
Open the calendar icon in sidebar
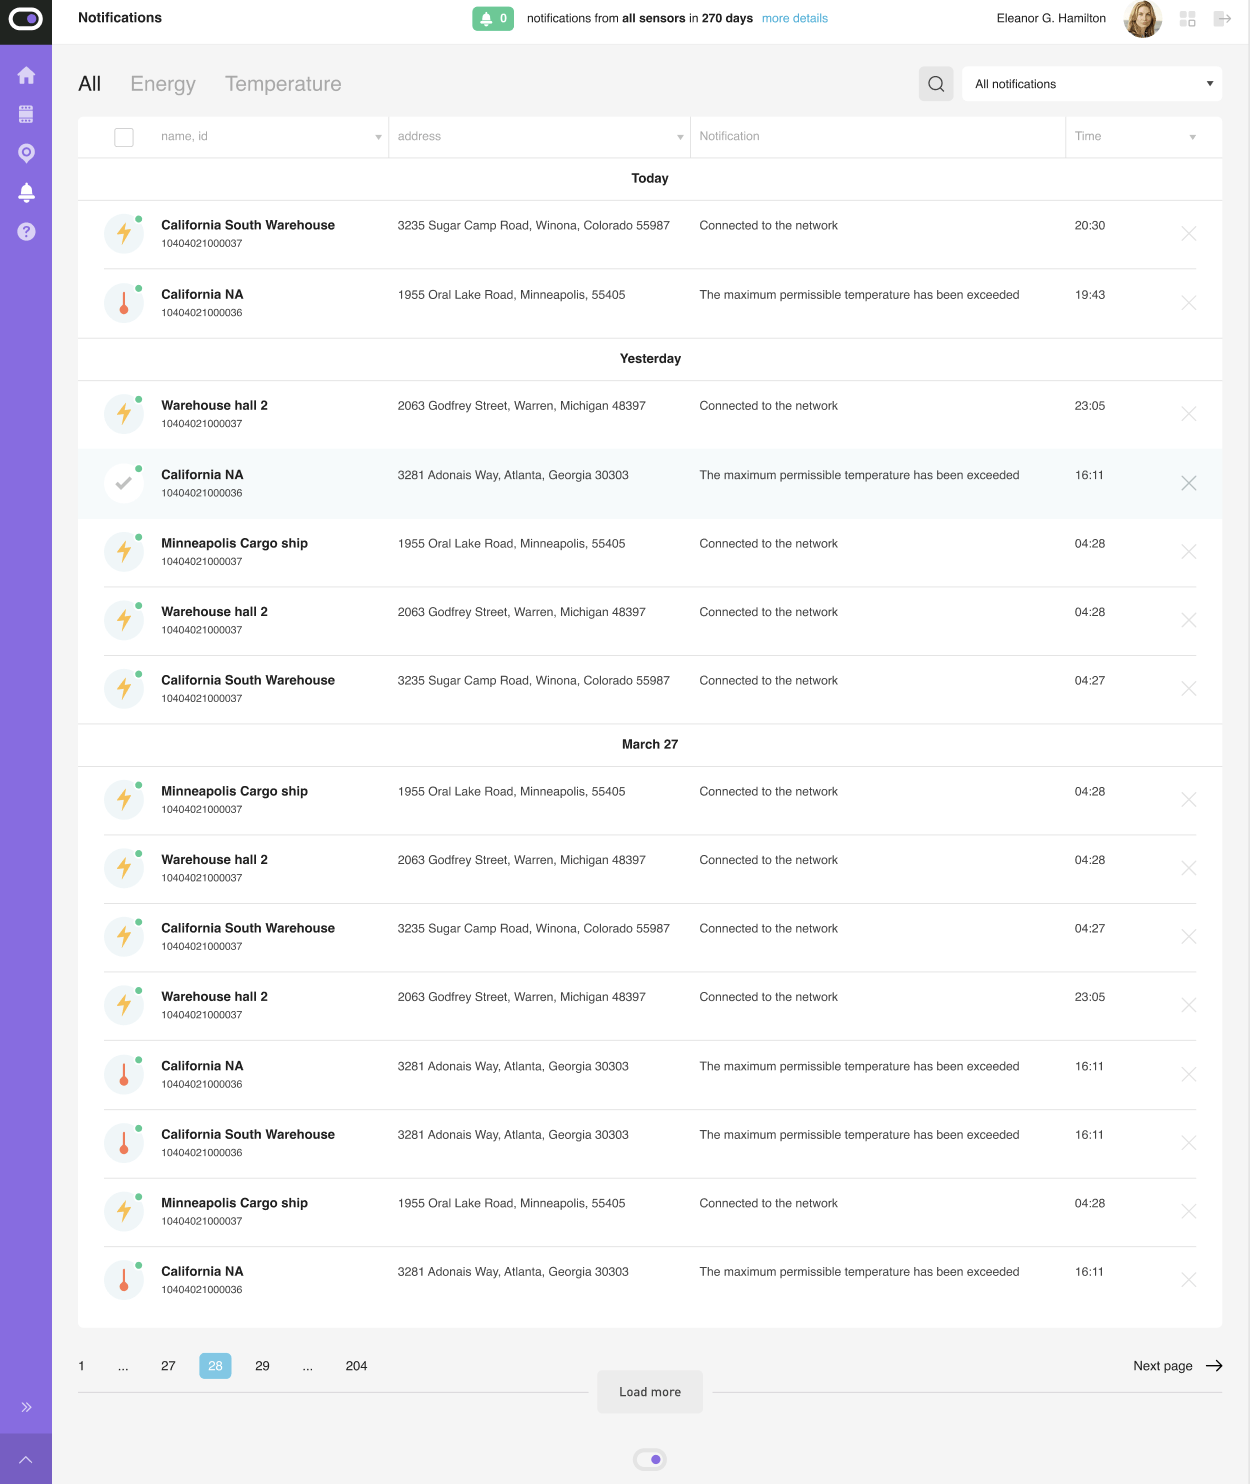click(26, 115)
